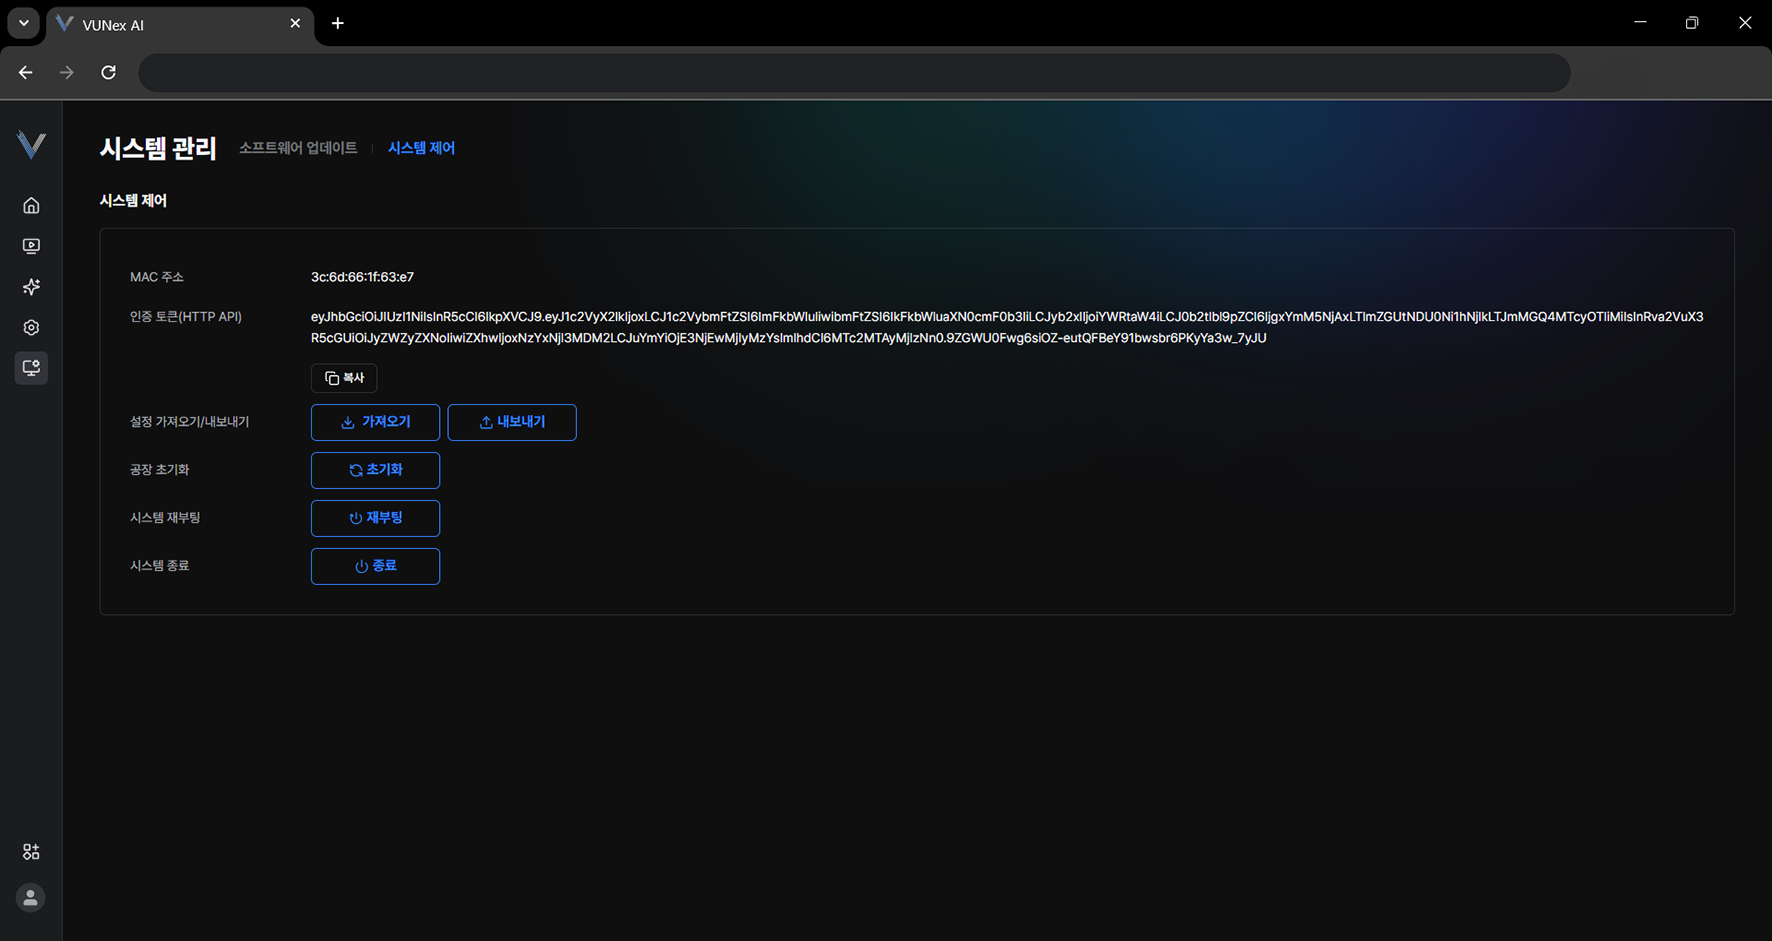Open the settings gear icon in sidebar
Screen dimensions: 1772x941
tap(31, 328)
